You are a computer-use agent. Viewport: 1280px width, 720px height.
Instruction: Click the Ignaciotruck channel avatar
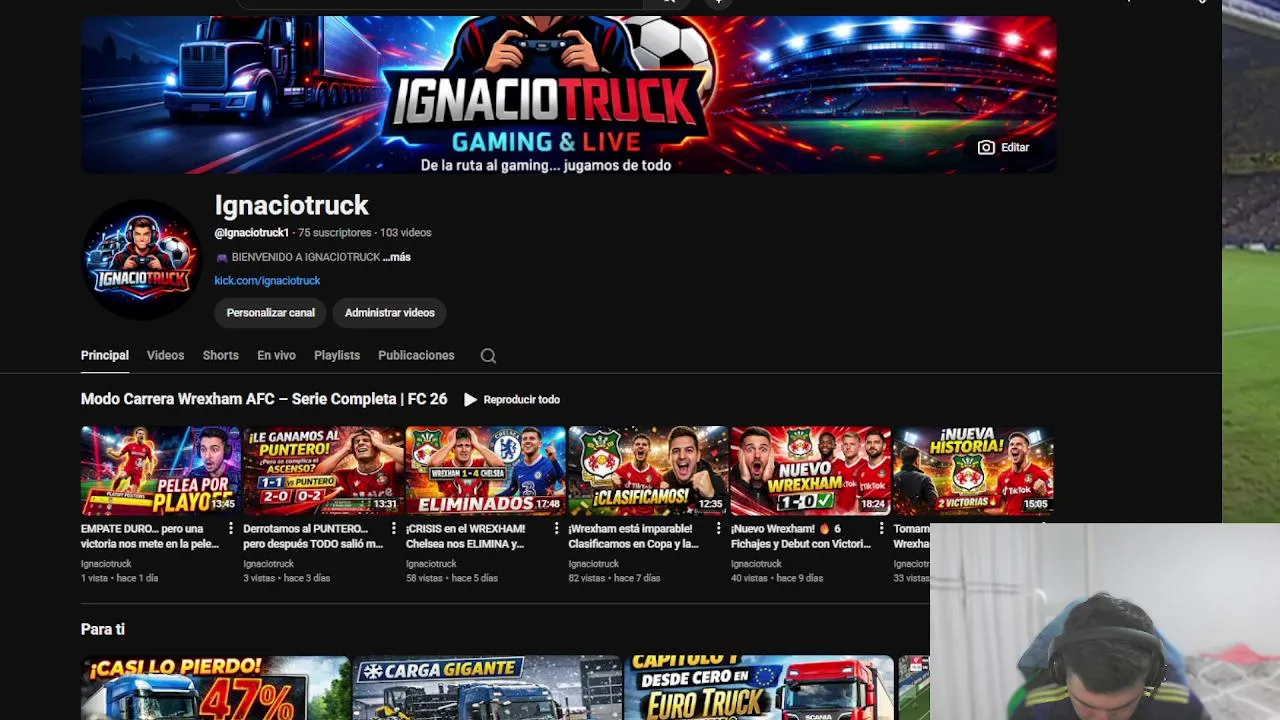(x=141, y=259)
